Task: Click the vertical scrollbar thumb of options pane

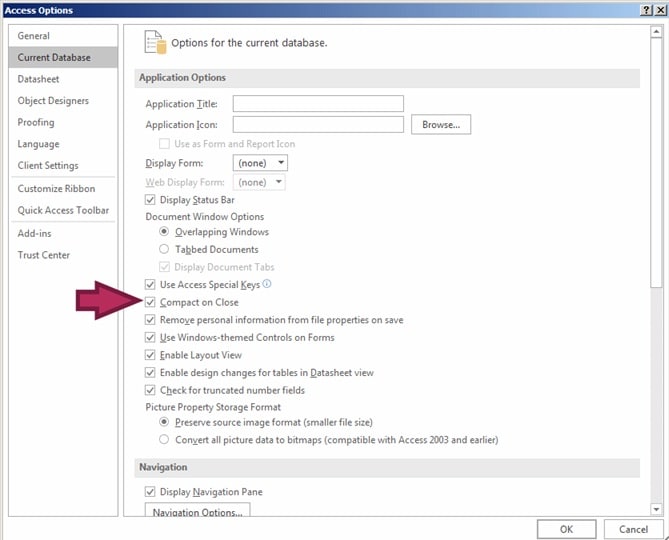Action: 656,163
